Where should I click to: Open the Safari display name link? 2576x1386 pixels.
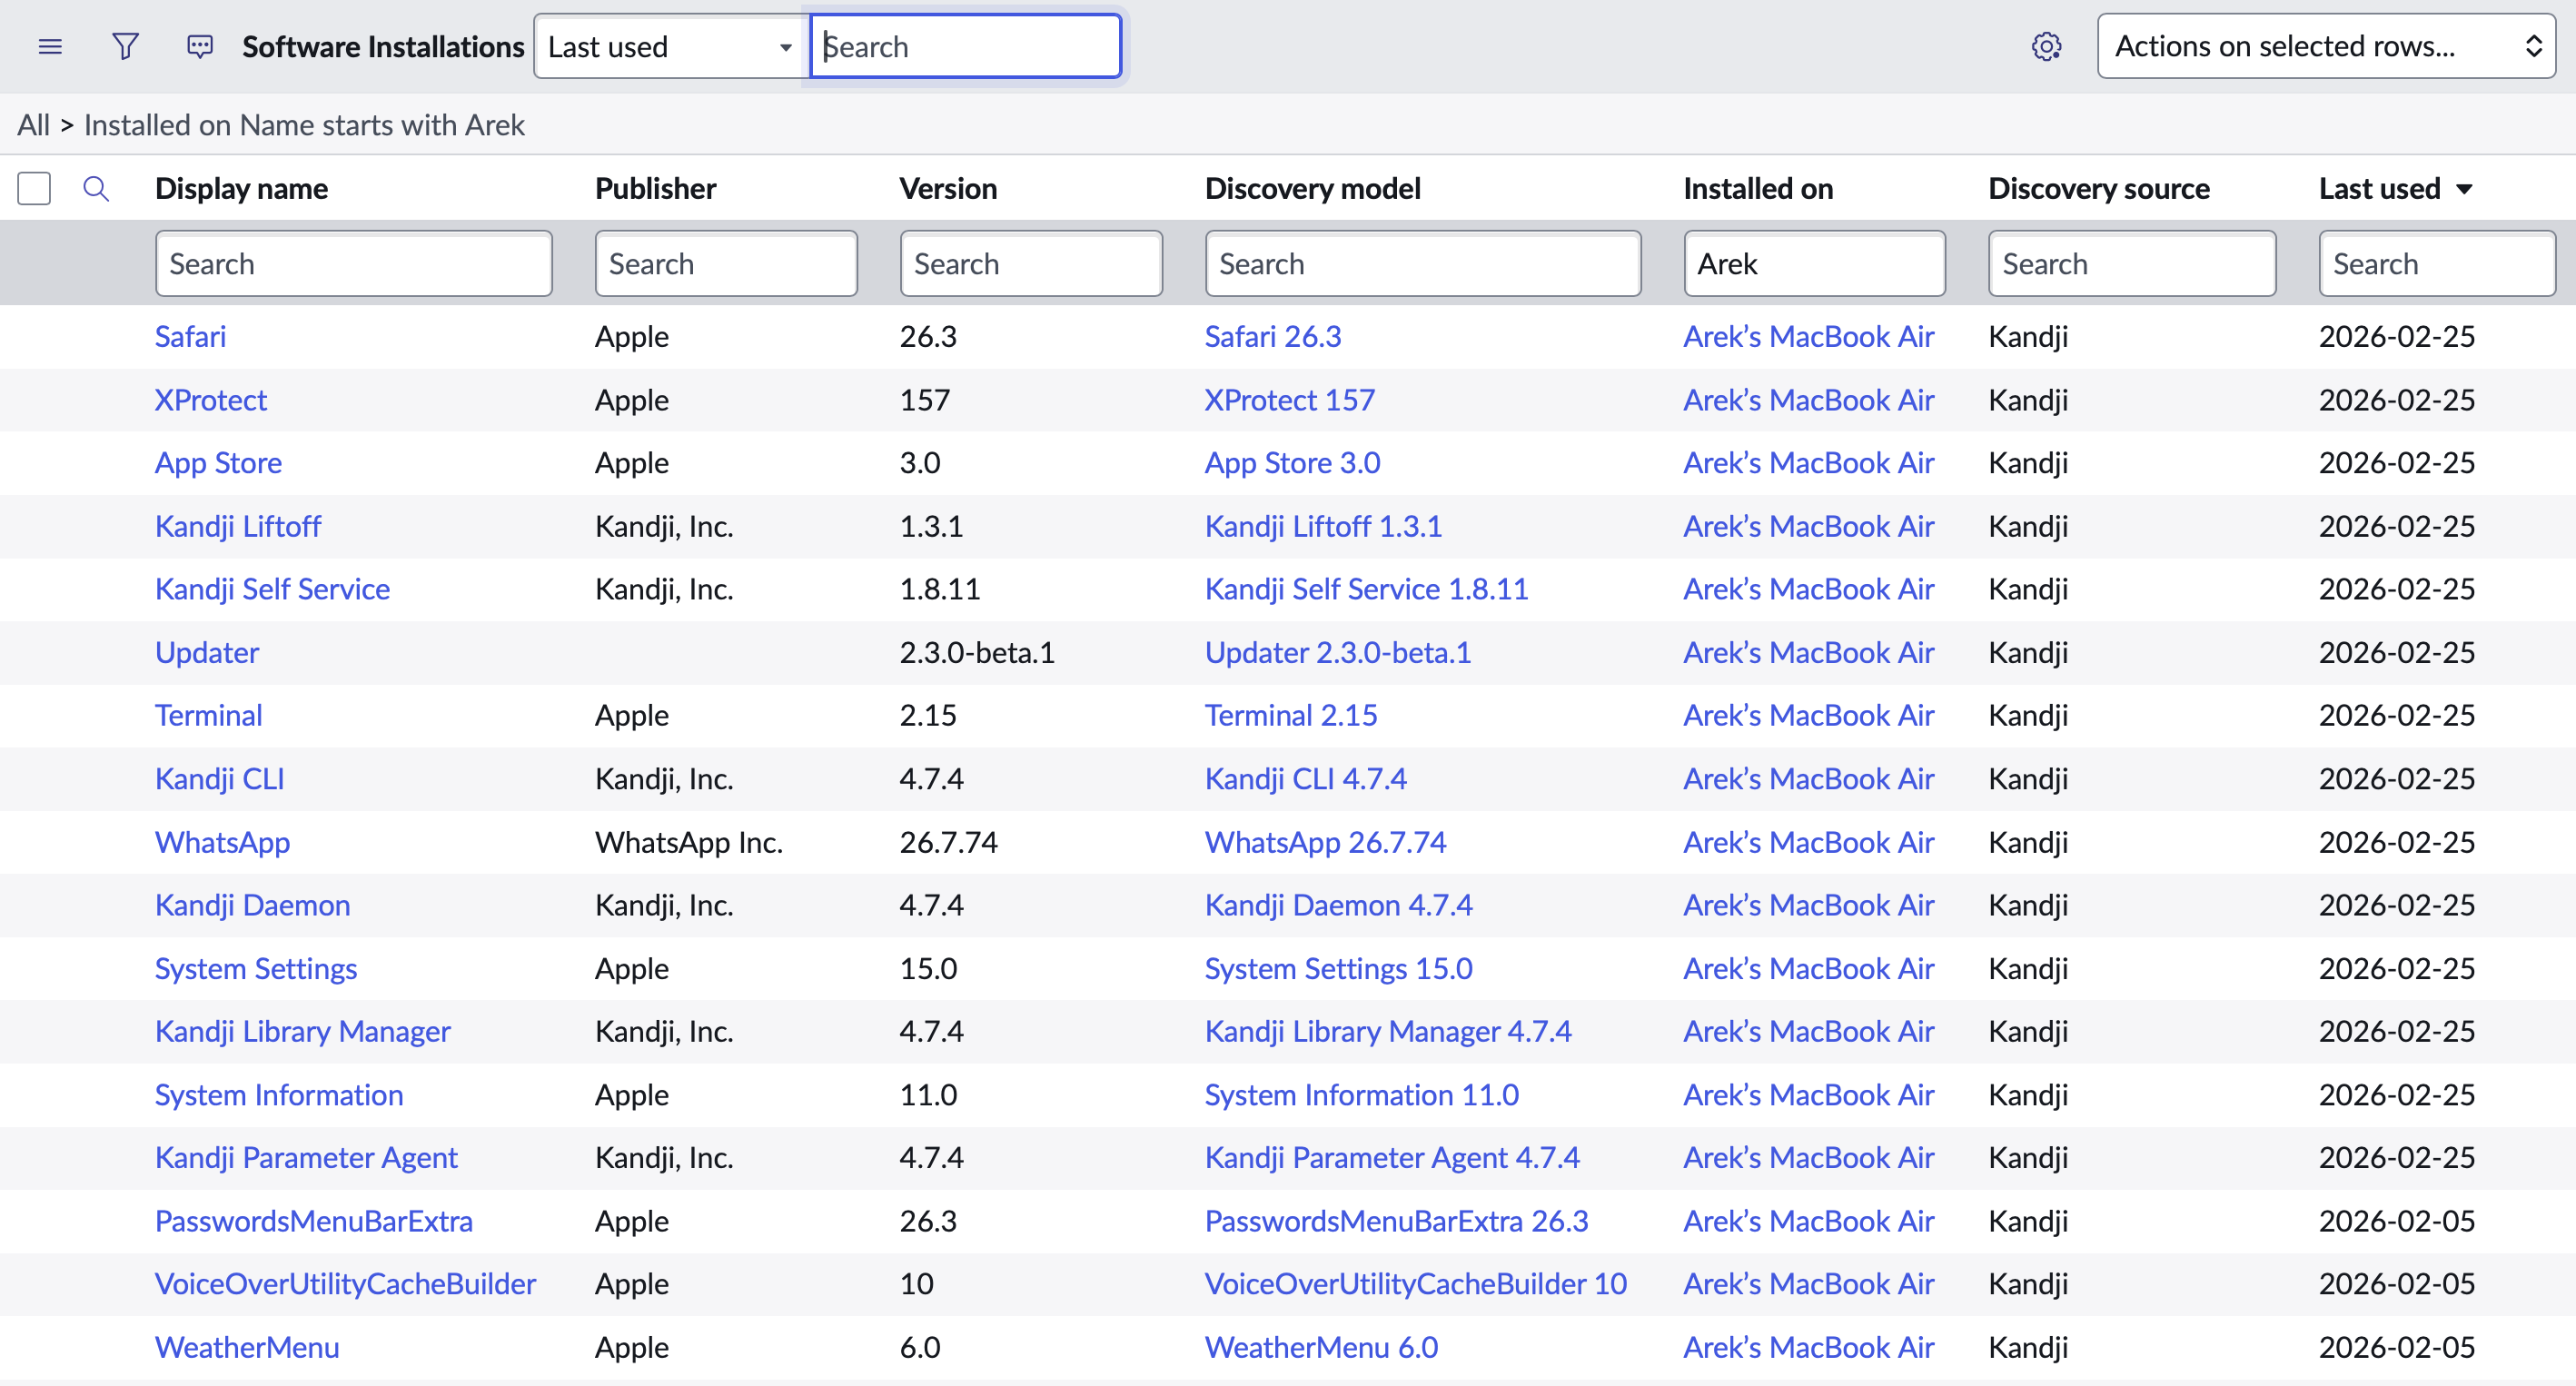coord(190,337)
